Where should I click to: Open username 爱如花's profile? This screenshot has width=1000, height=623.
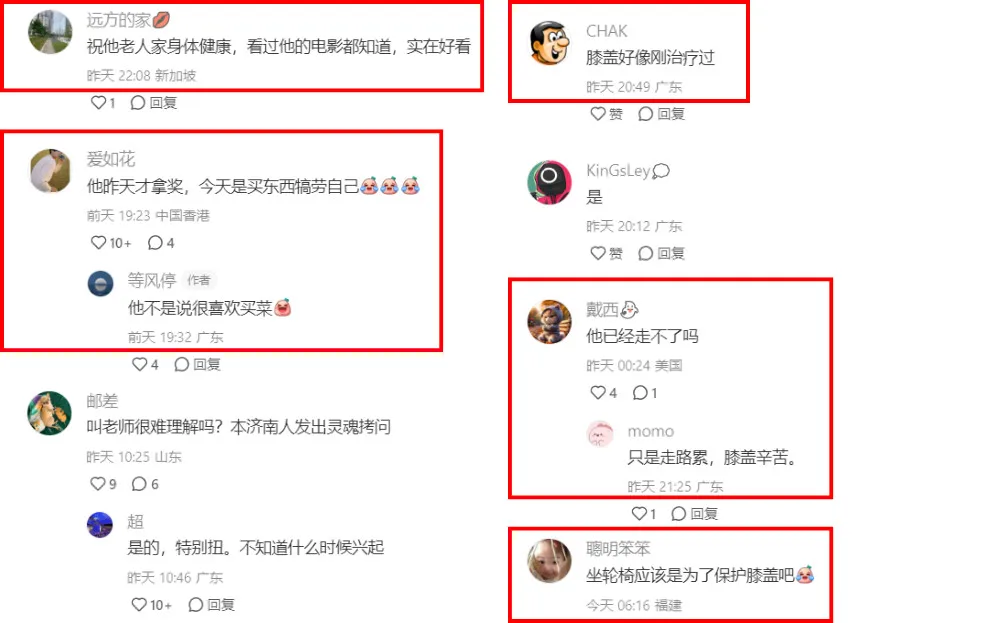[111, 159]
